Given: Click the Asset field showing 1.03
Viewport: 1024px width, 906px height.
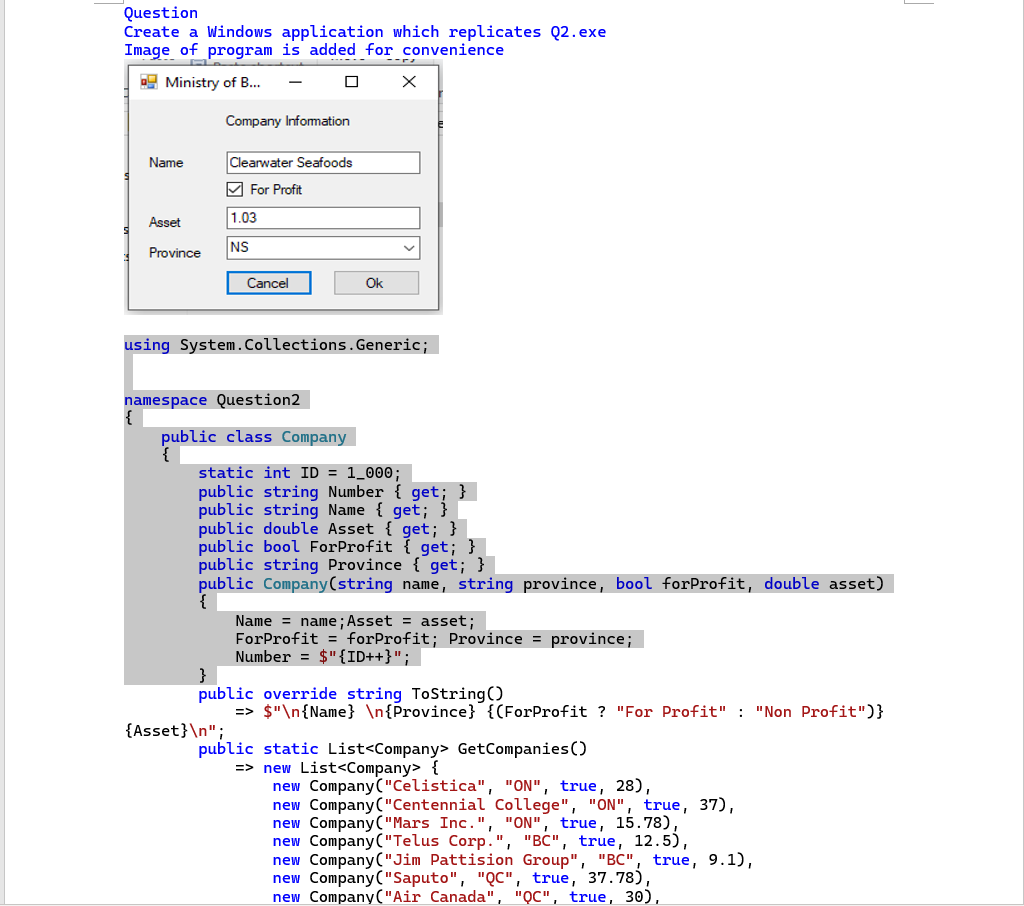Looking at the screenshot, I should coord(323,218).
